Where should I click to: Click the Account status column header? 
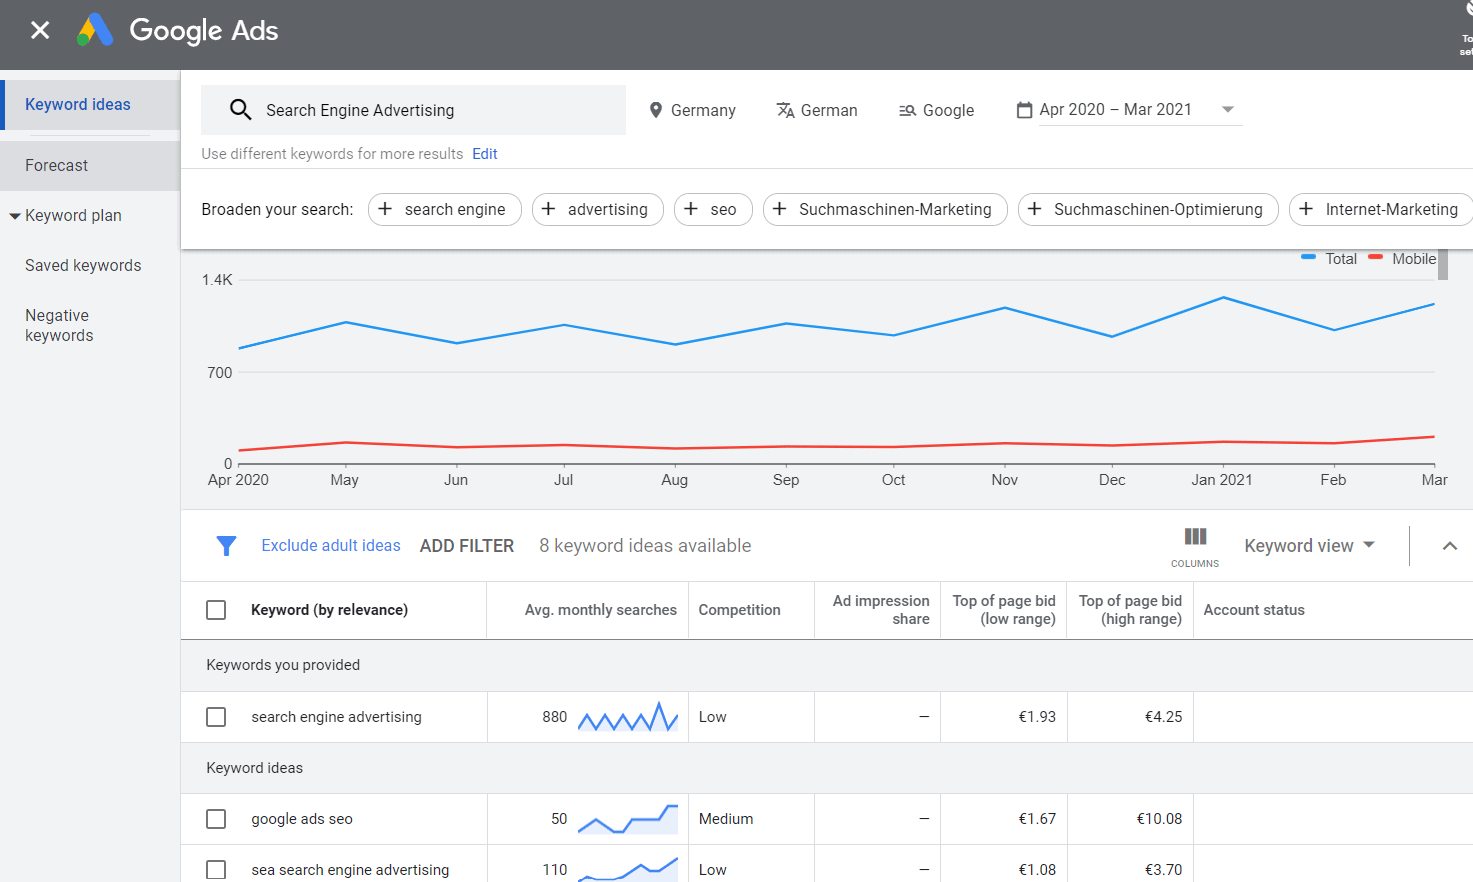(x=1254, y=610)
